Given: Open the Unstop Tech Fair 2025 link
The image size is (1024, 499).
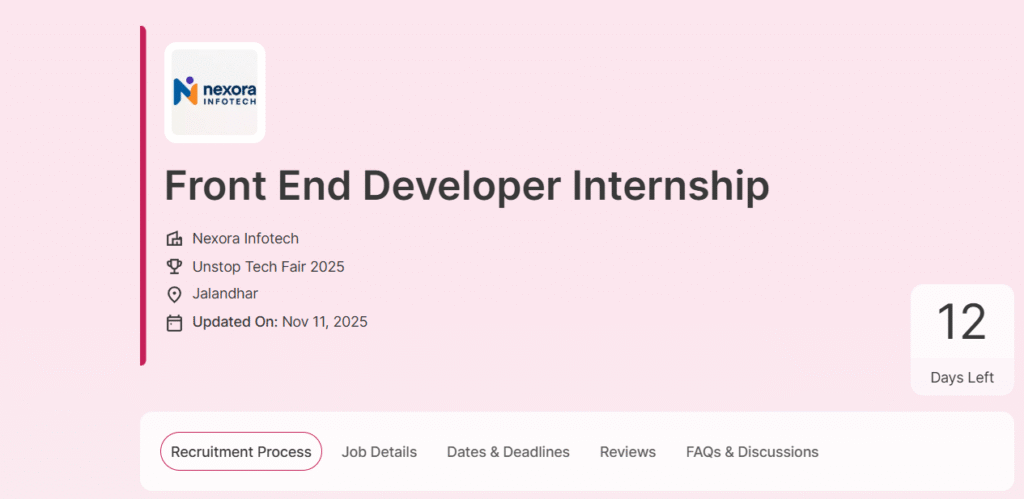Looking at the screenshot, I should [268, 267].
